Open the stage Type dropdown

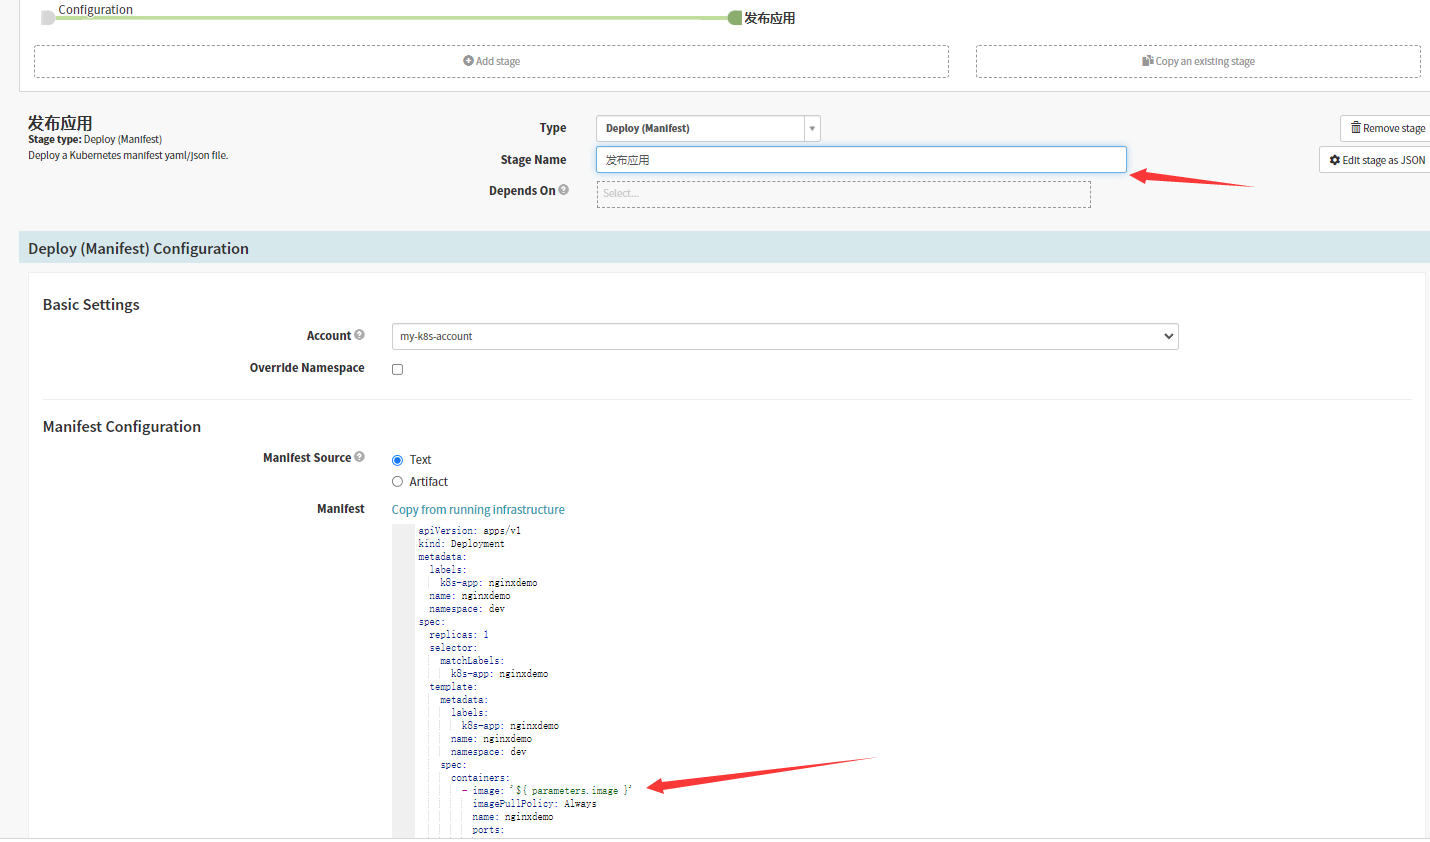(708, 128)
